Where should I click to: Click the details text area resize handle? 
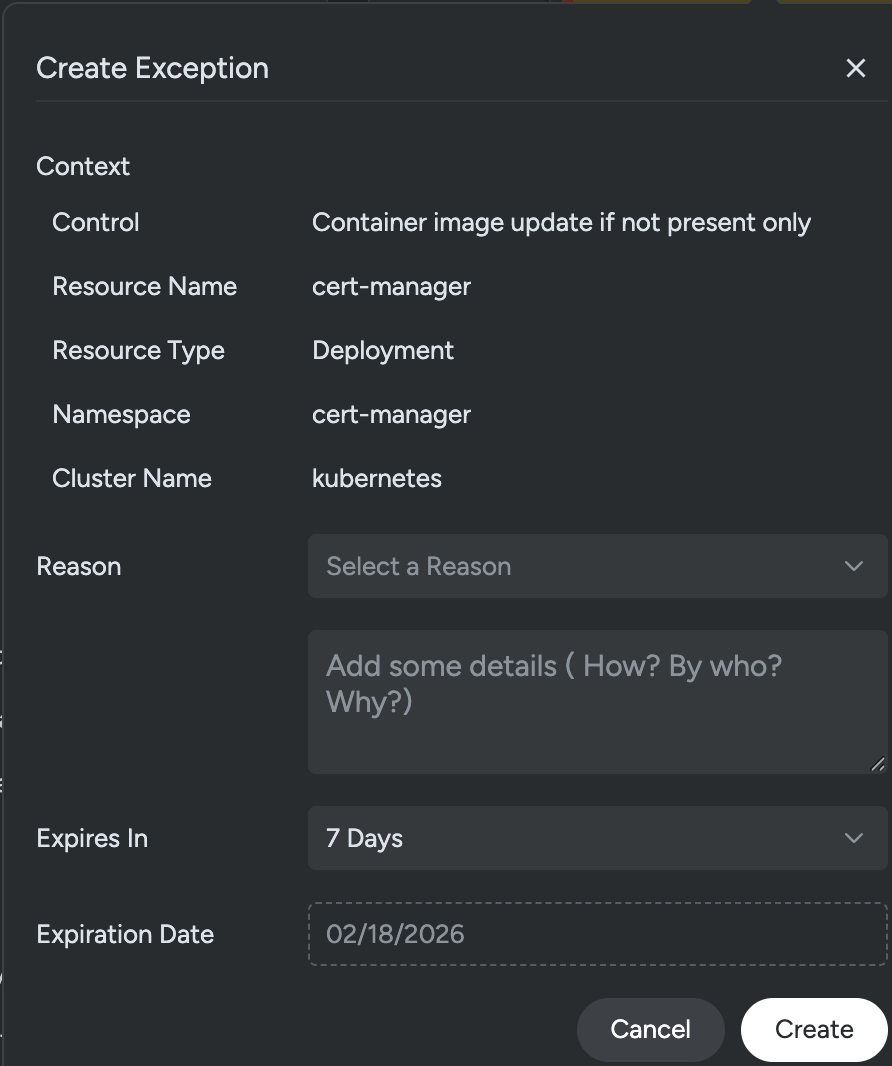point(877,764)
